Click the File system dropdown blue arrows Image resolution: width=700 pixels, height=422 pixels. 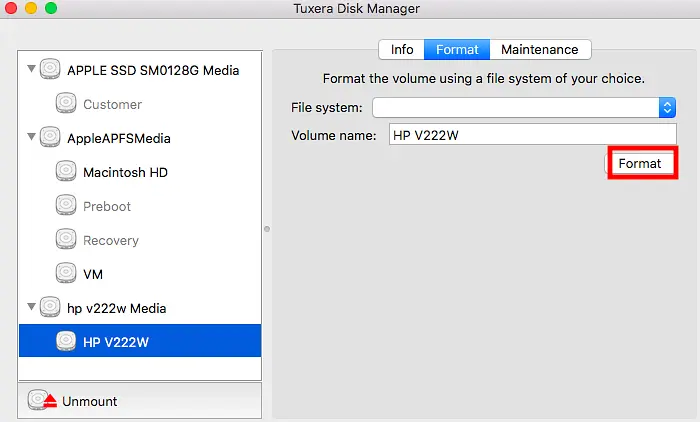tap(667, 108)
